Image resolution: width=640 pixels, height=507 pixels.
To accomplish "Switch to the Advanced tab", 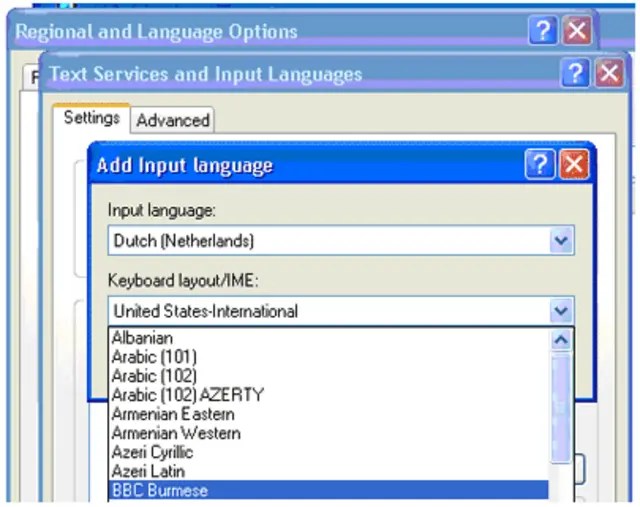I will point(173,120).
